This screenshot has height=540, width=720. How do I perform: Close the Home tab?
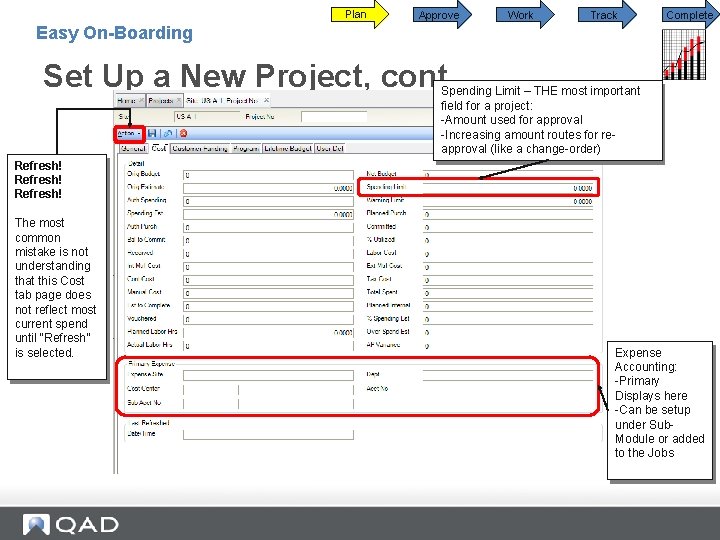point(141,100)
